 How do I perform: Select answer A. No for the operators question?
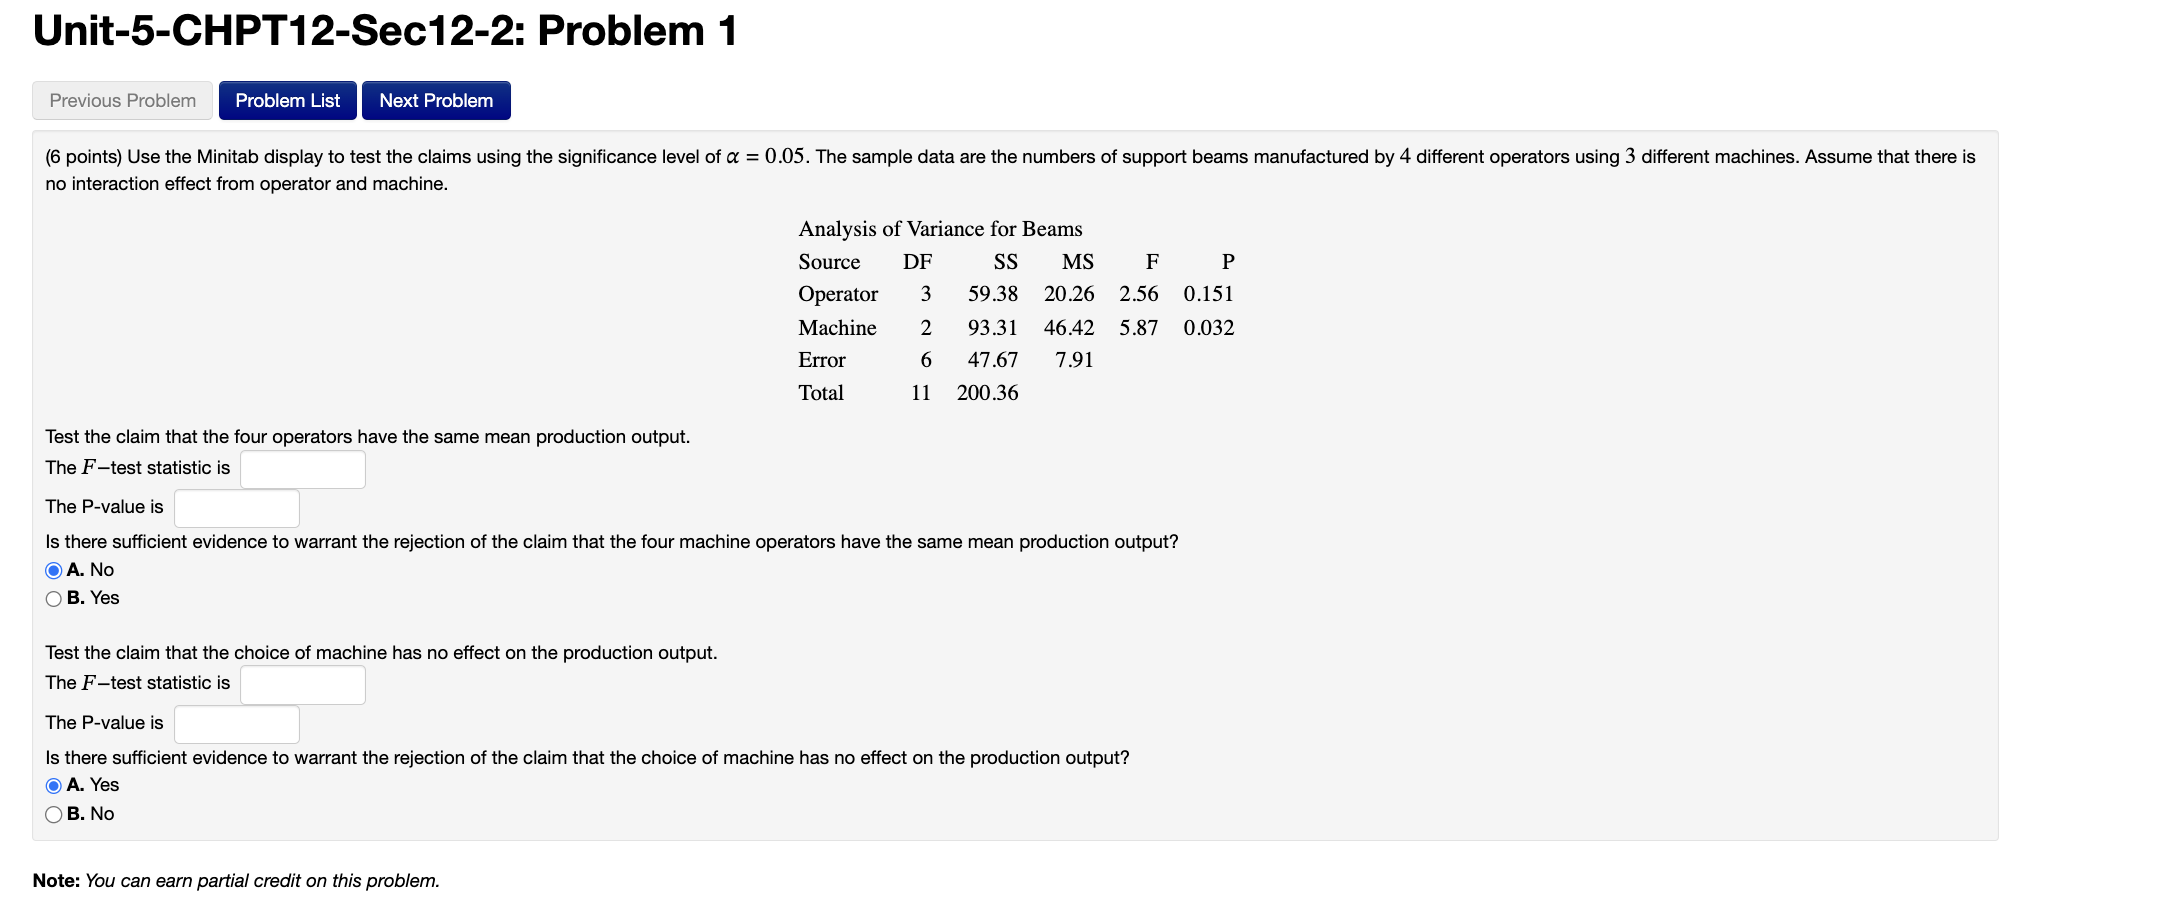point(53,570)
